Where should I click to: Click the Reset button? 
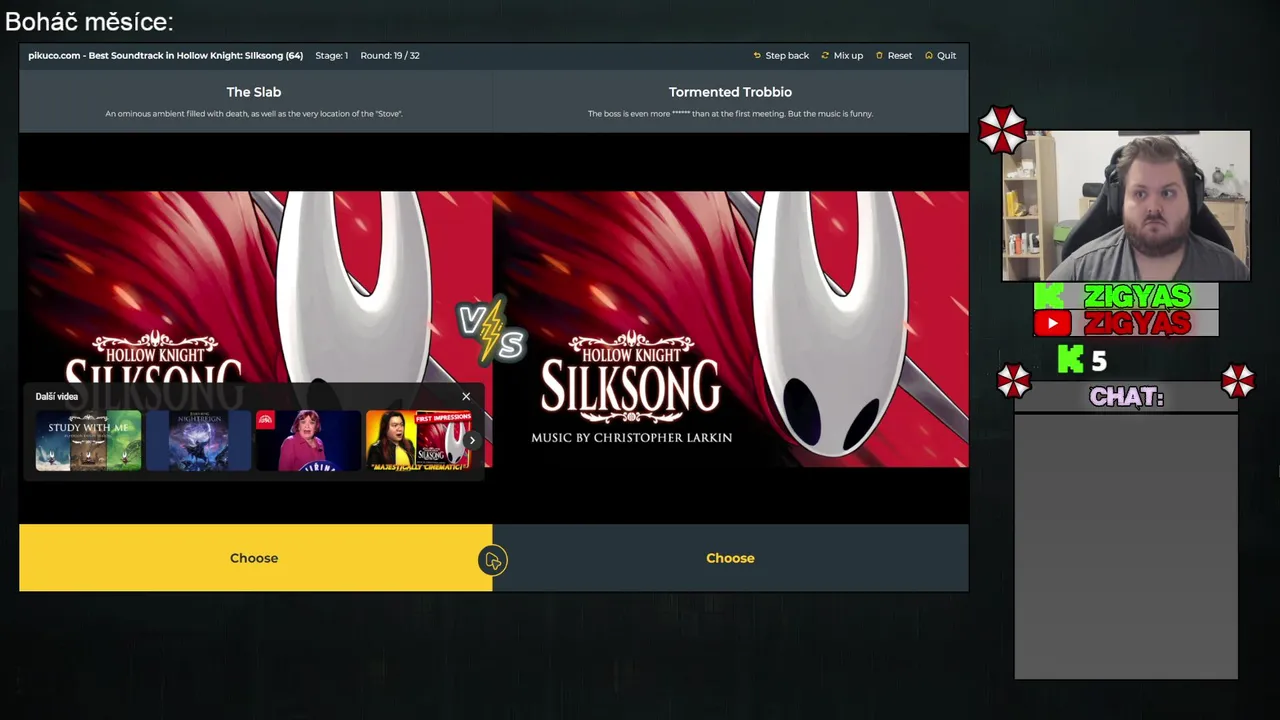point(893,56)
